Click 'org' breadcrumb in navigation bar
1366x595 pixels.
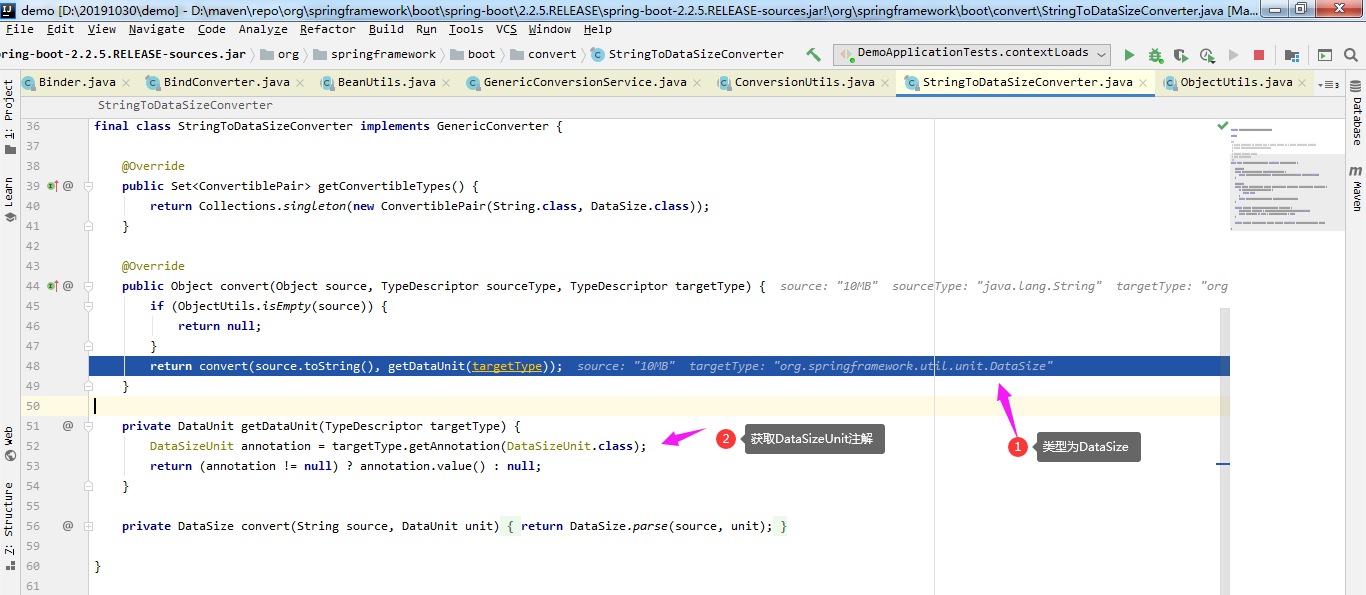pyautogui.click(x=279, y=54)
